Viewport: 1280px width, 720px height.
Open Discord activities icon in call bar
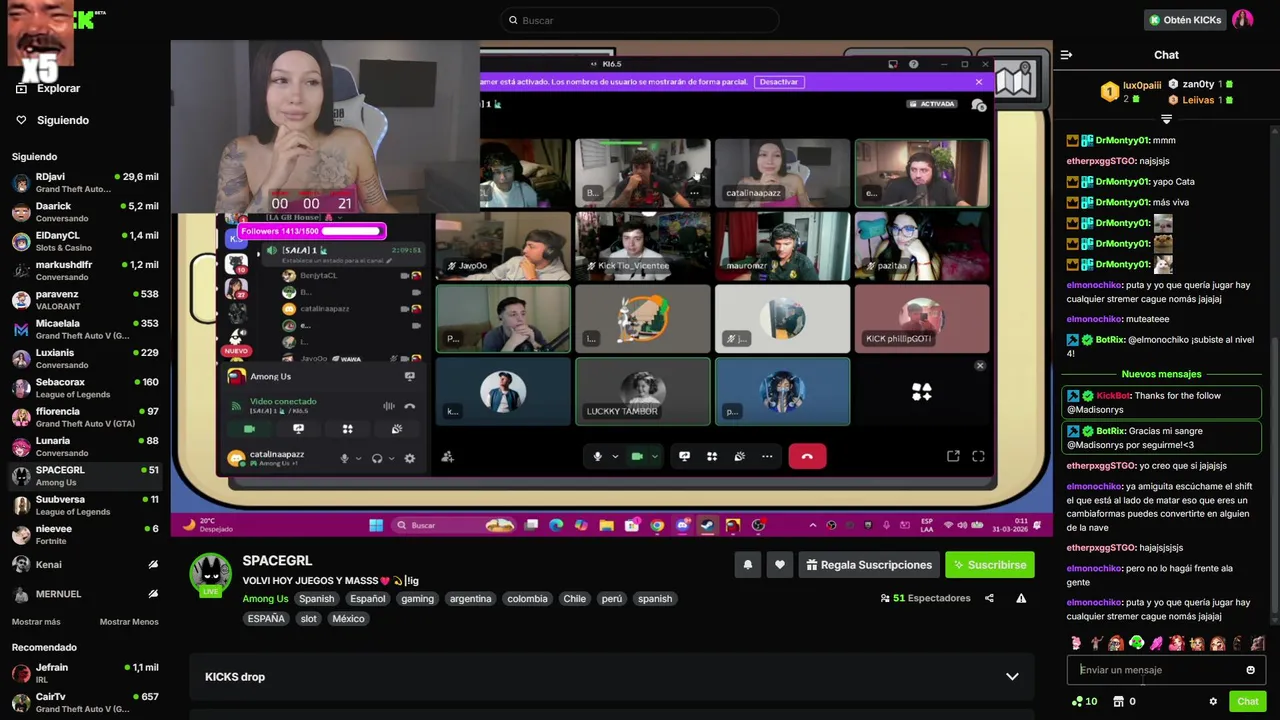pos(712,457)
